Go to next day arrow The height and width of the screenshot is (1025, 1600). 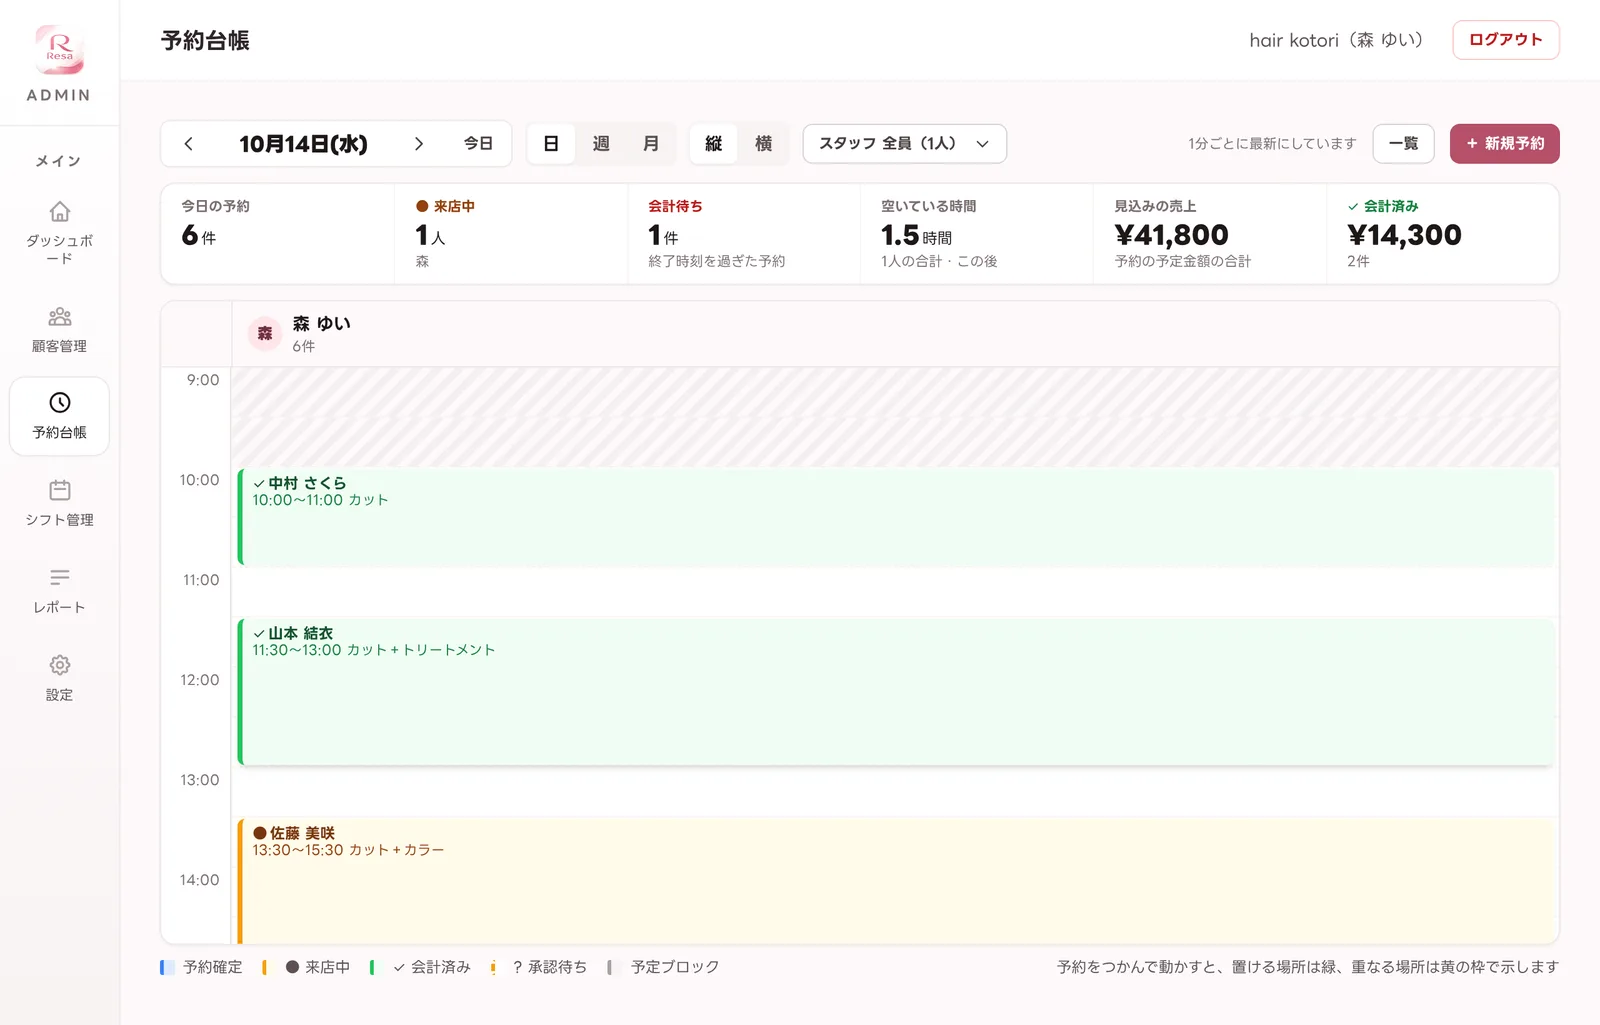tap(419, 144)
